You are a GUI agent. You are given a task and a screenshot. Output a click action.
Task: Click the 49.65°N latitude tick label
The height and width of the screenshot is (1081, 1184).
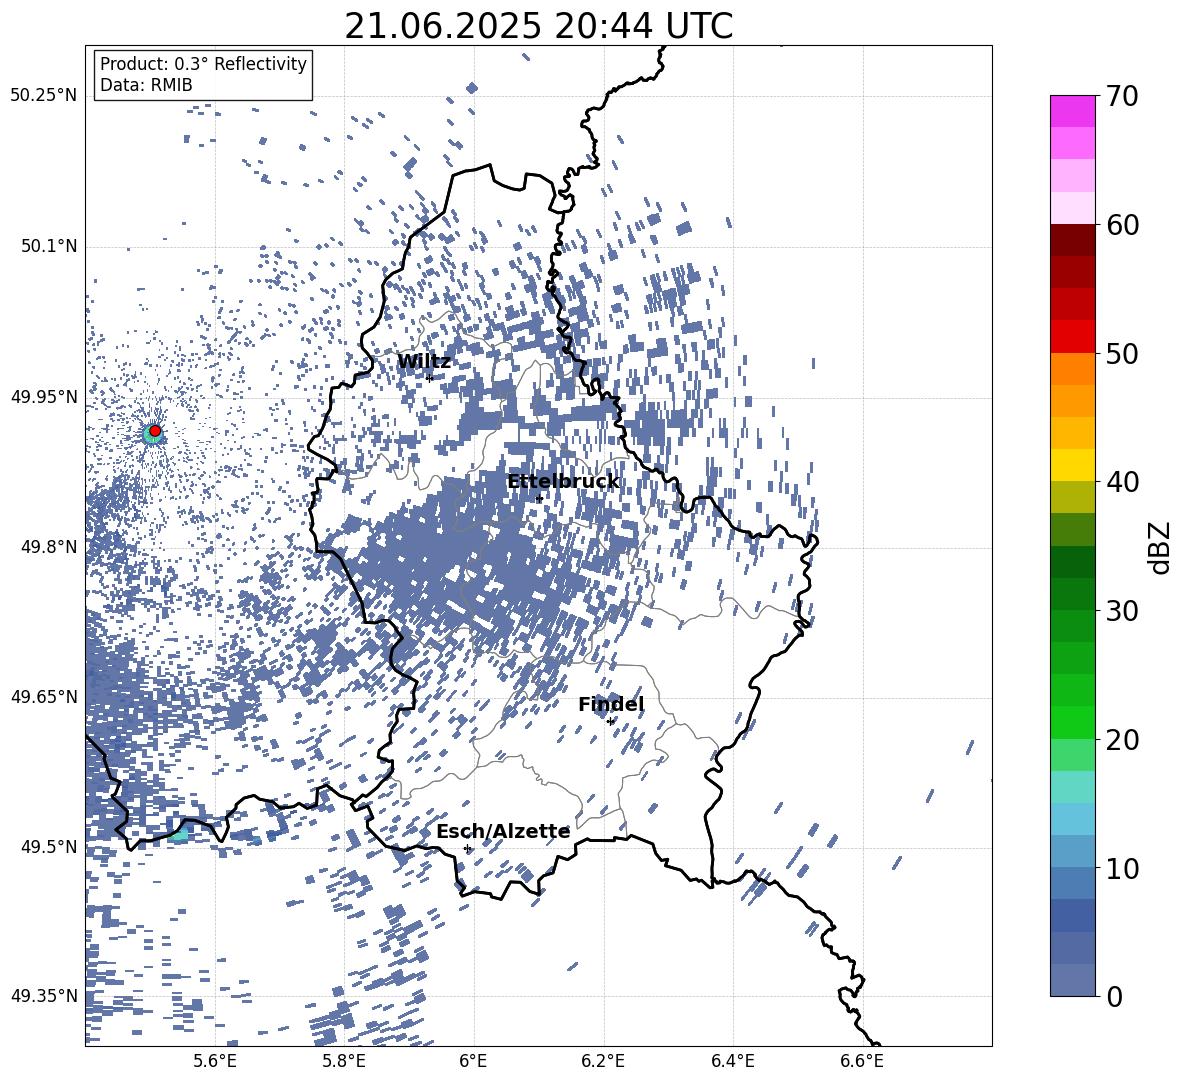[44, 696]
